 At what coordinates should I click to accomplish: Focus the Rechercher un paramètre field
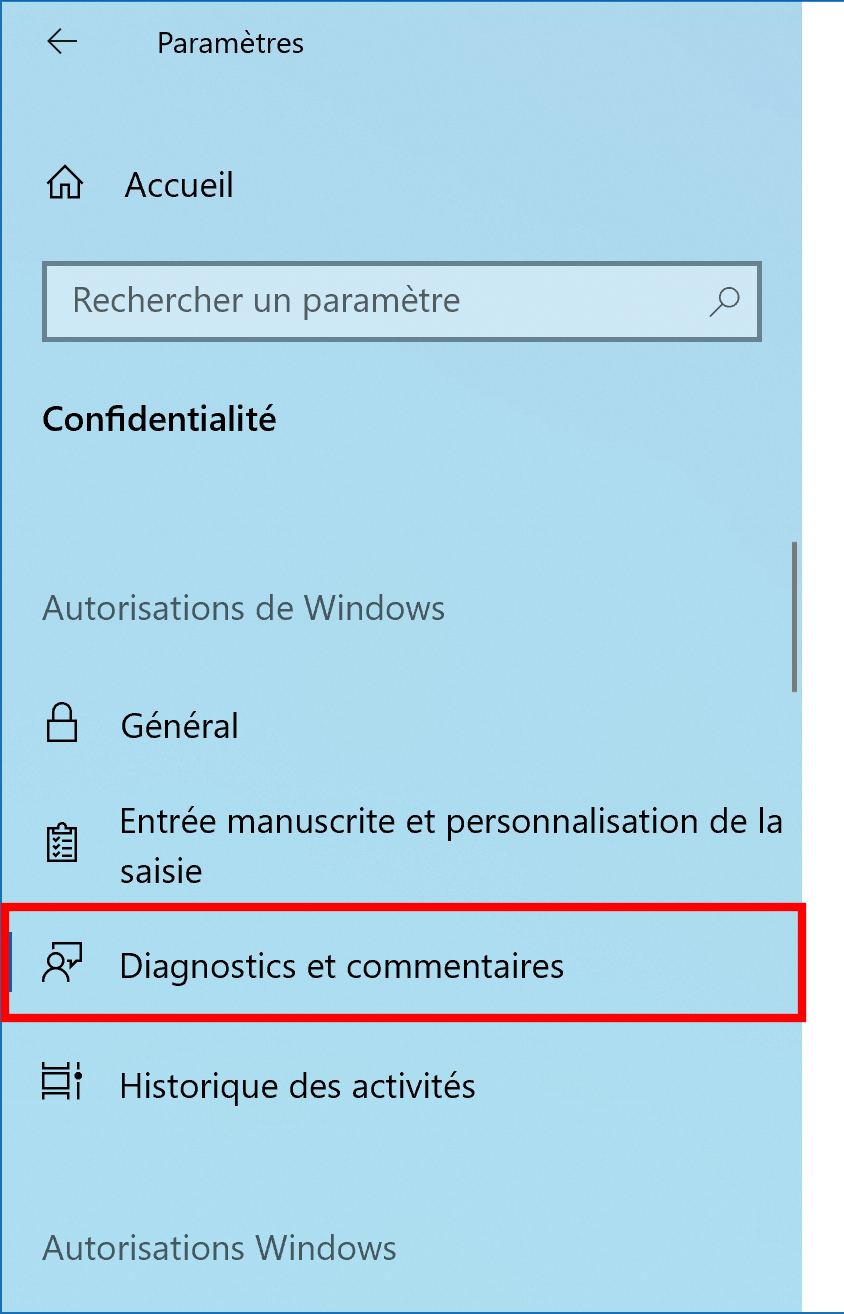pos(402,301)
